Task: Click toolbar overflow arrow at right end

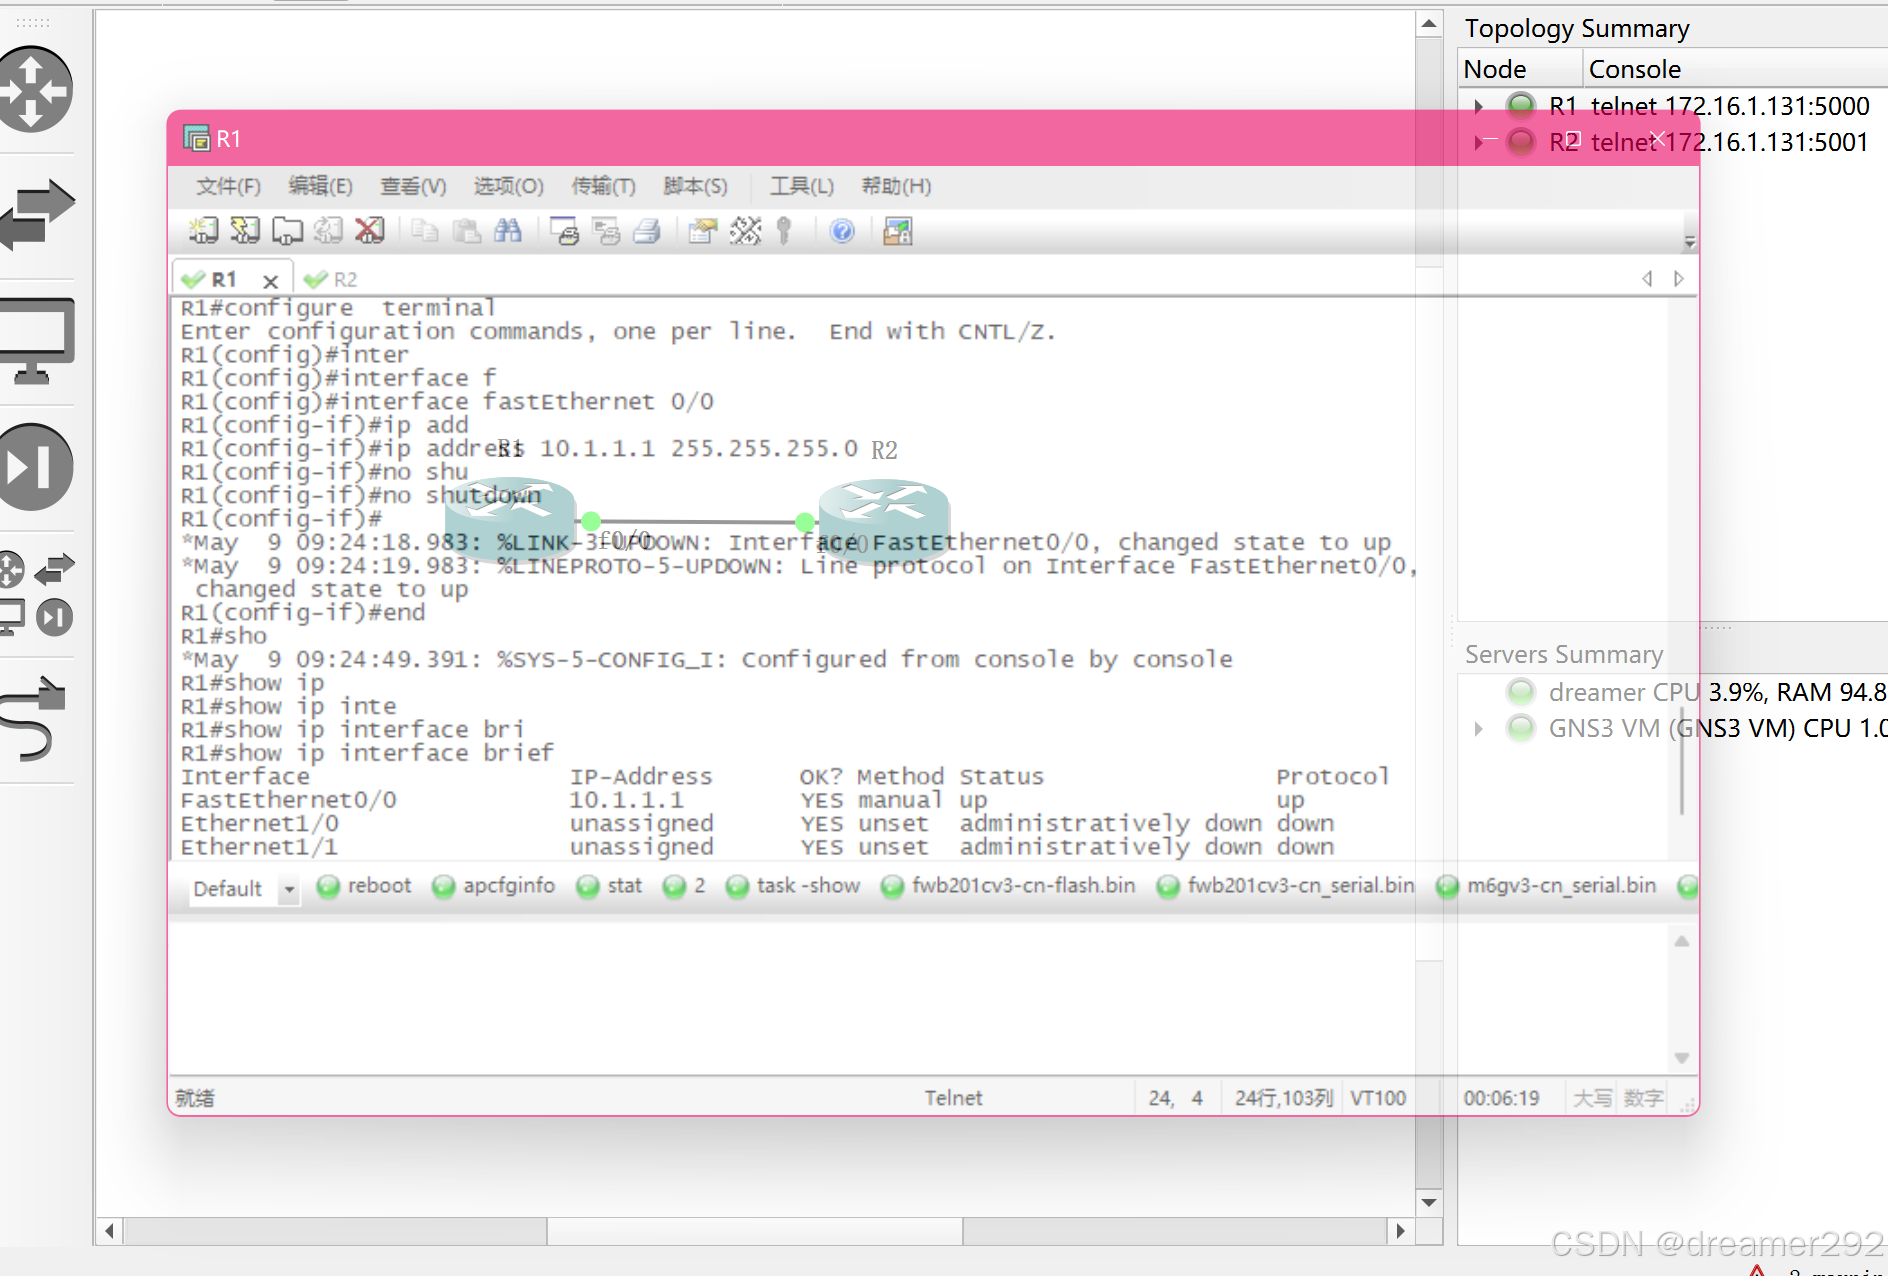Action: tap(1690, 242)
